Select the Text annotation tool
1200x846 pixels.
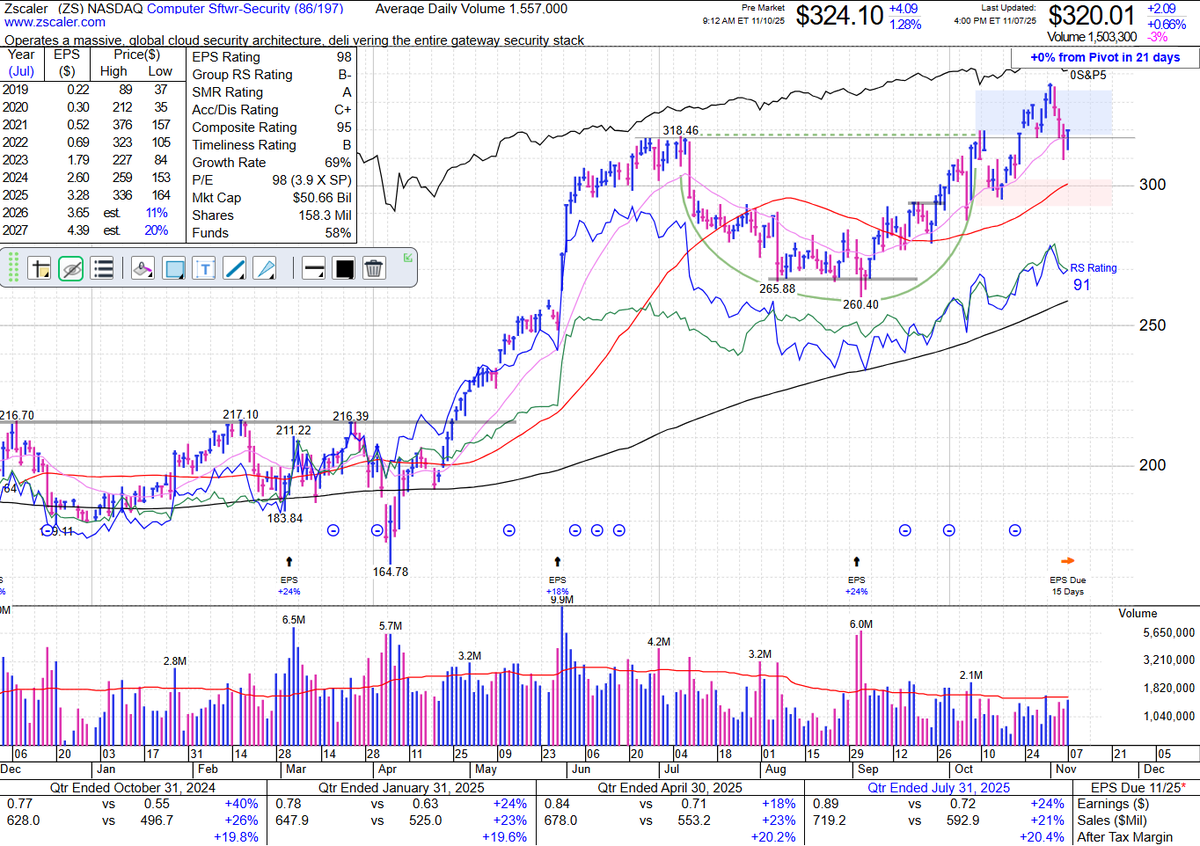click(x=205, y=268)
